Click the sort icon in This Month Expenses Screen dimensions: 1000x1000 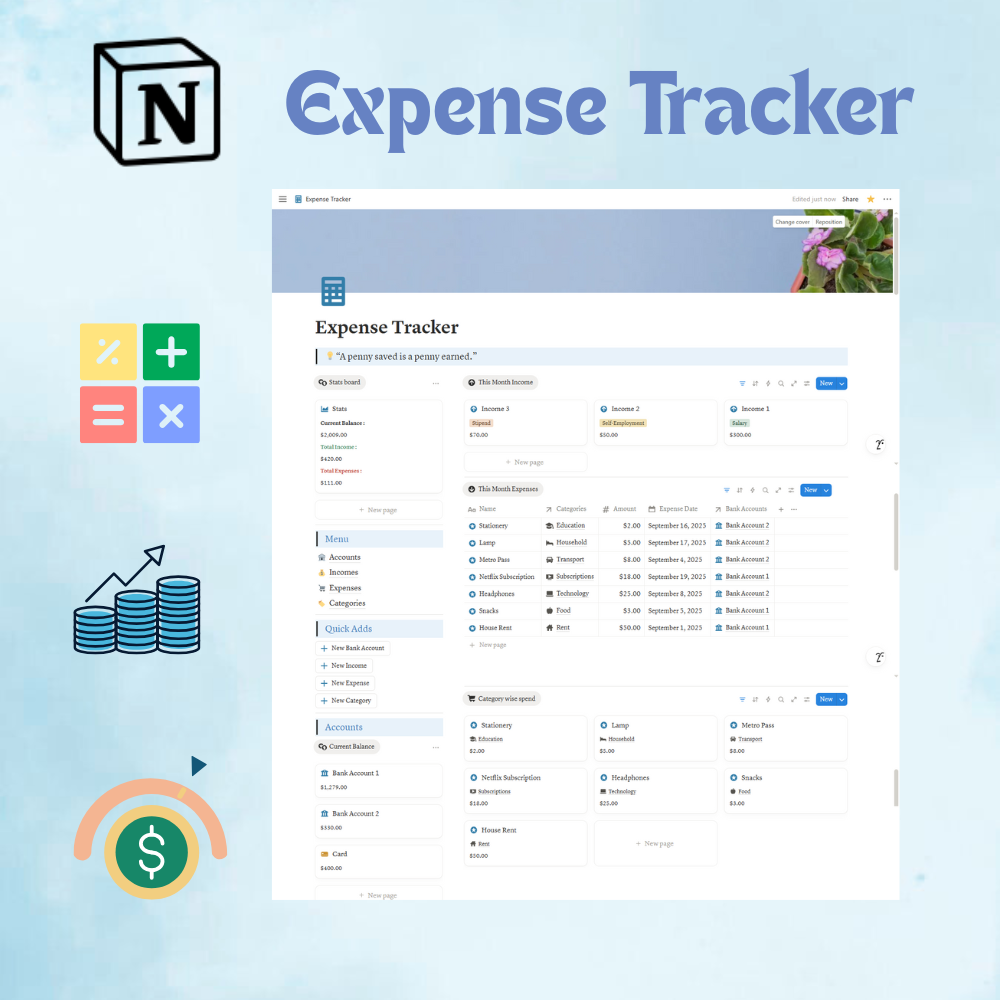tap(740, 490)
